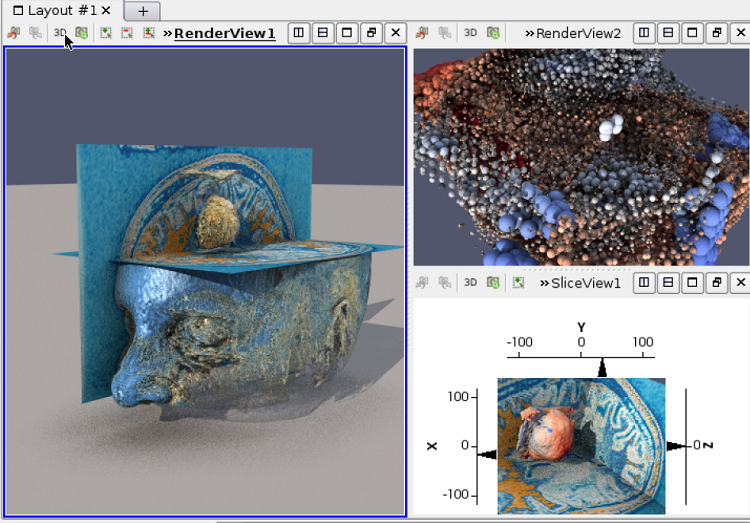
Task: Toggle 3D interaction mode in RenderView1
Action: coord(60,33)
